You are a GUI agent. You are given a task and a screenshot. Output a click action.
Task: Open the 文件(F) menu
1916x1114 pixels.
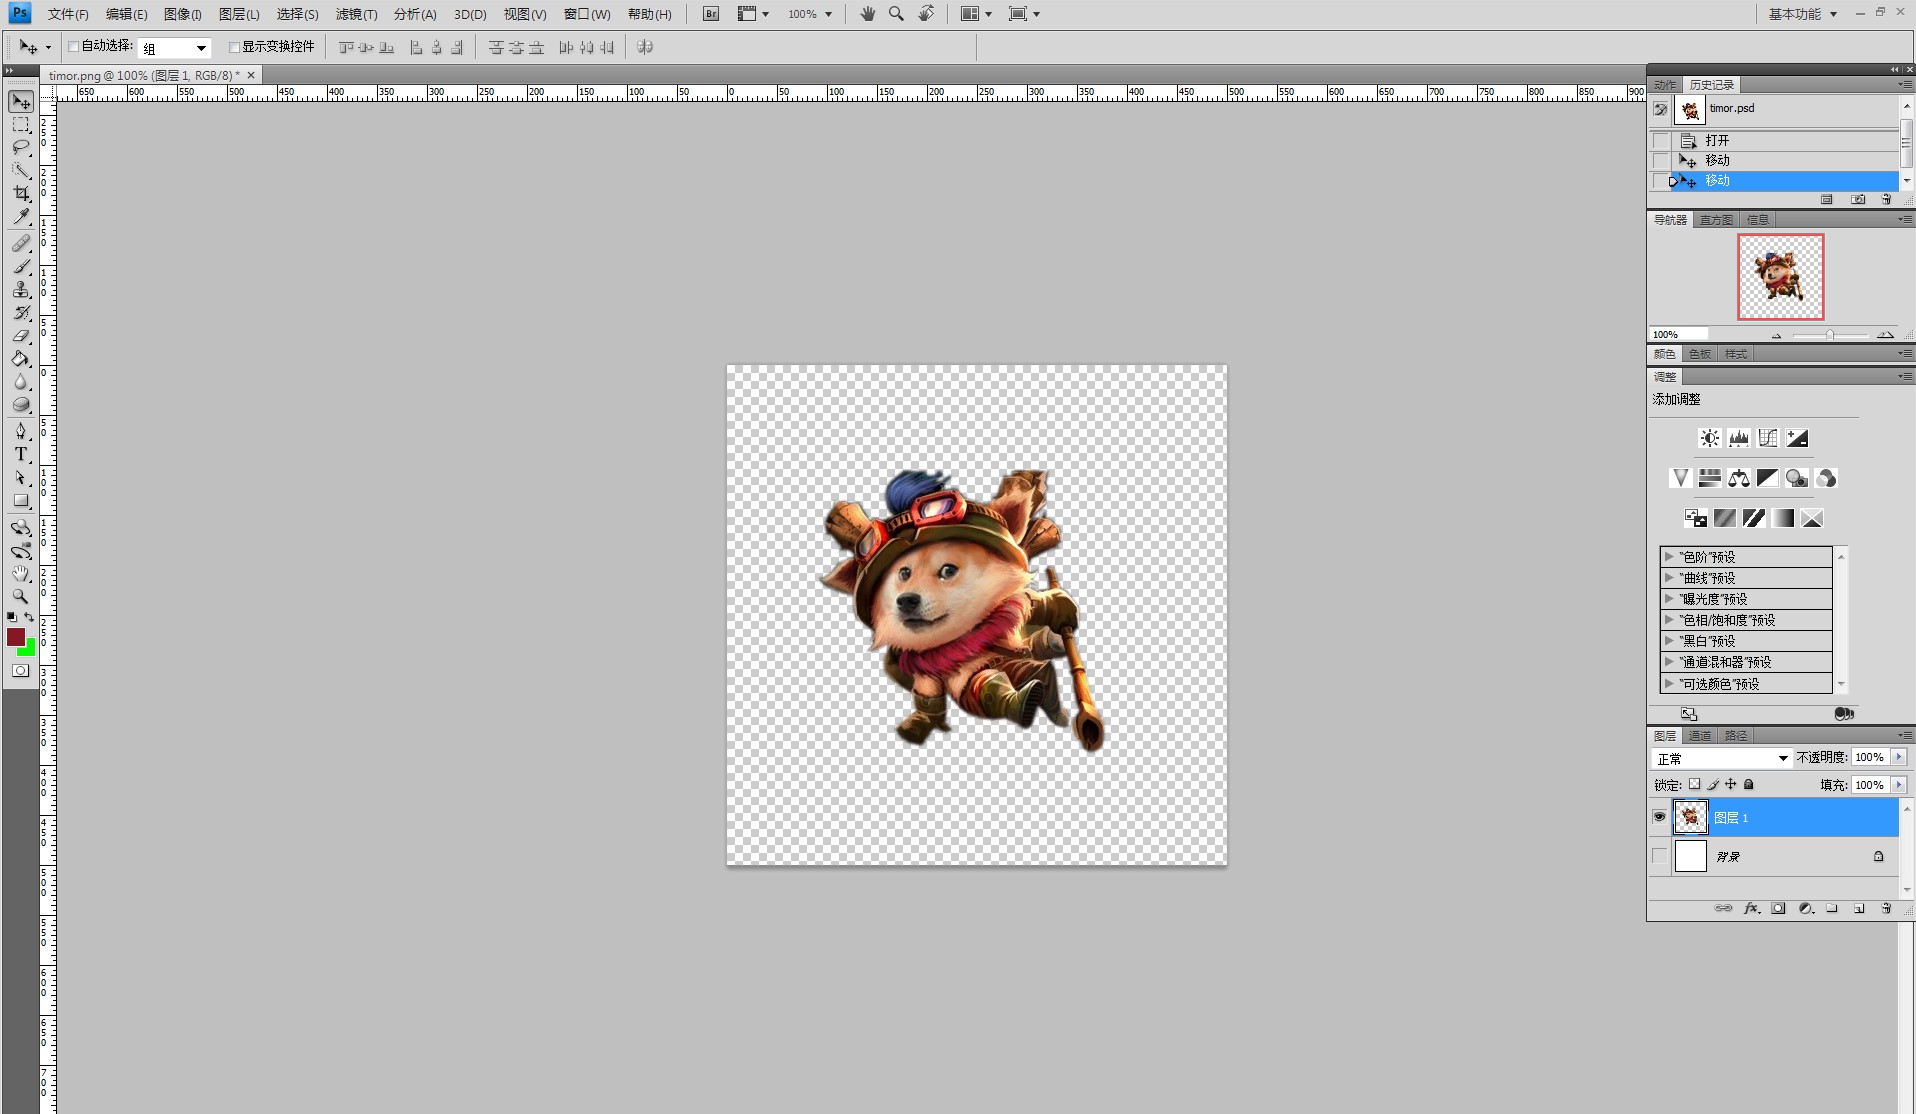pos(68,14)
